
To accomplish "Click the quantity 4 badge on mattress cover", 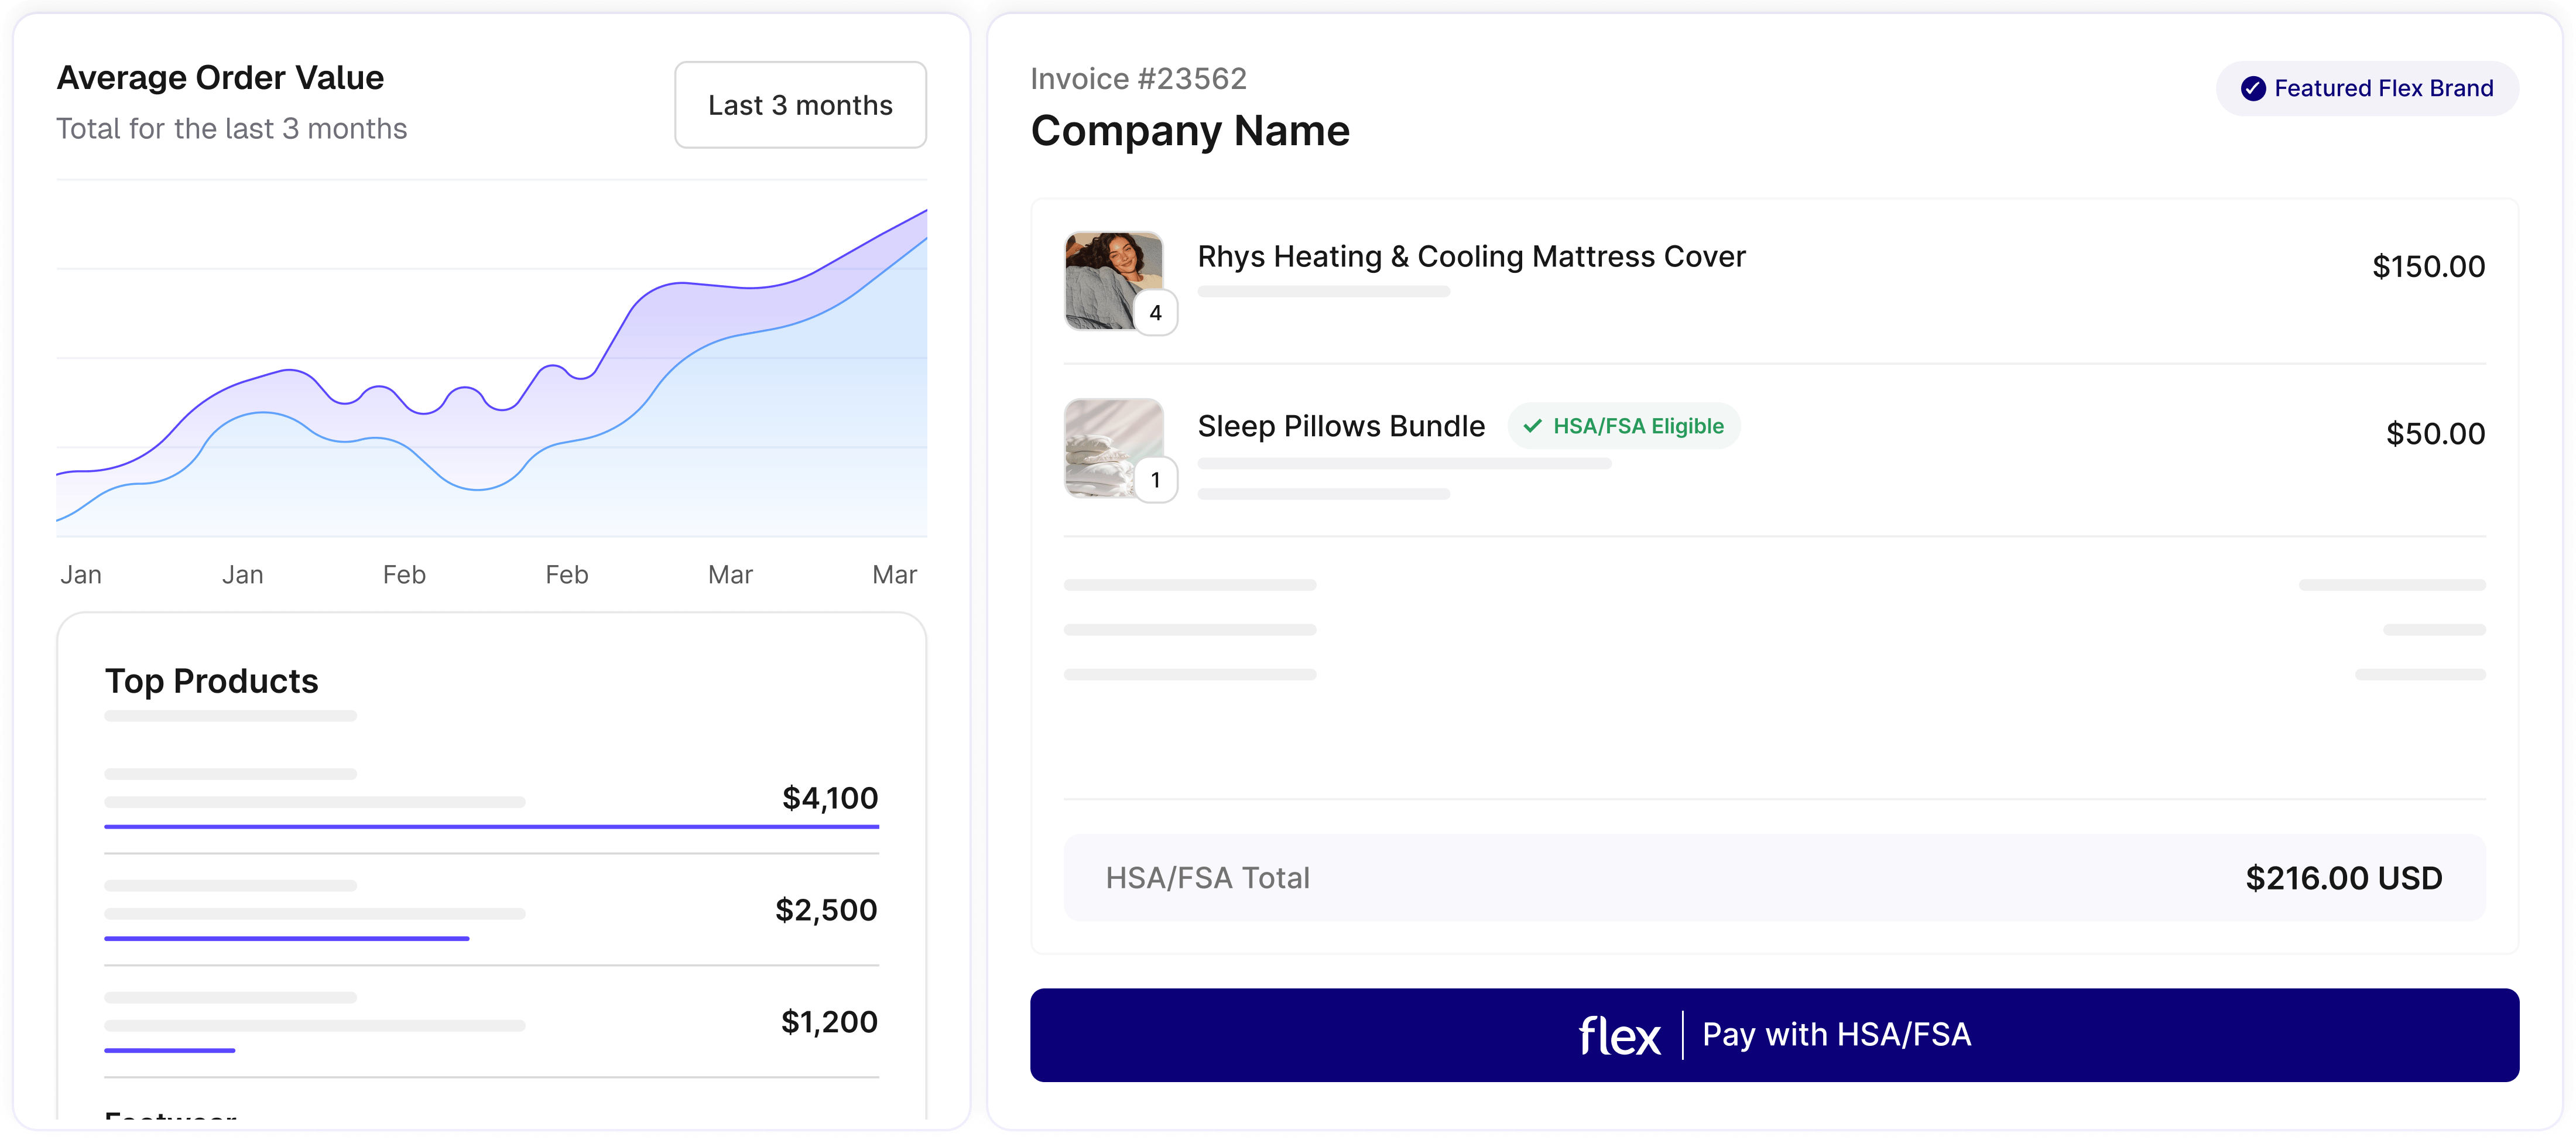I will tap(1155, 313).
